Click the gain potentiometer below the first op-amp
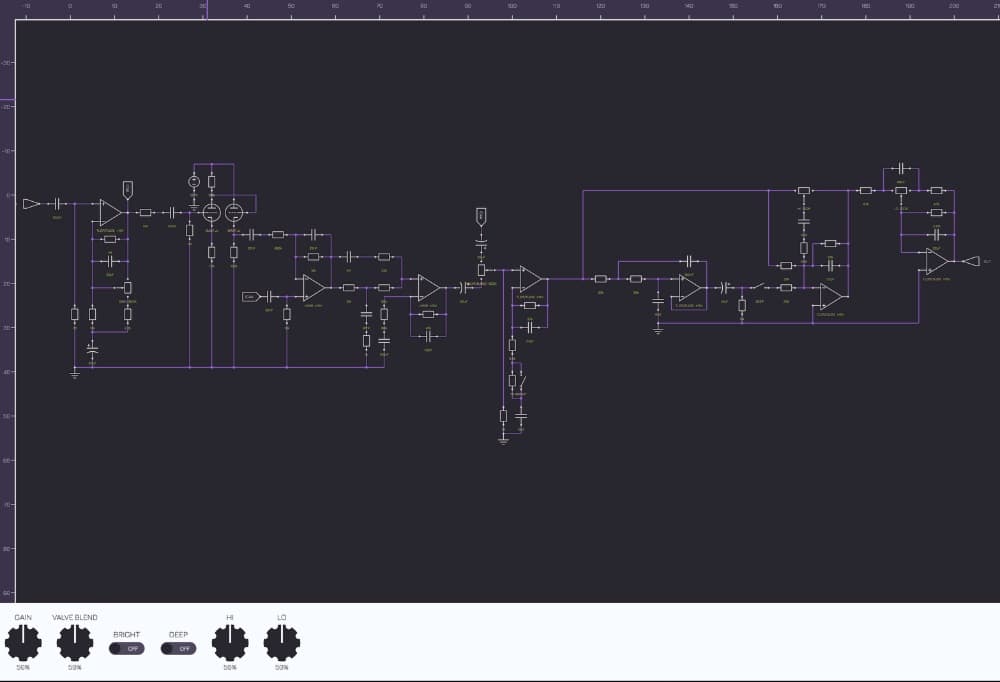Image resolution: width=1000 pixels, height=682 pixels. point(128,288)
